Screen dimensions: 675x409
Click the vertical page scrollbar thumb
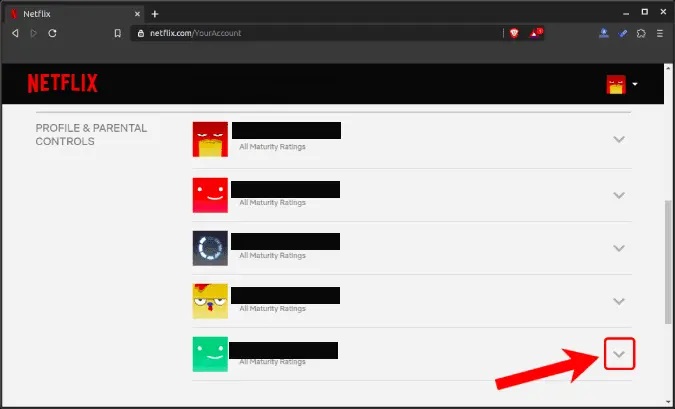(668, 262)
